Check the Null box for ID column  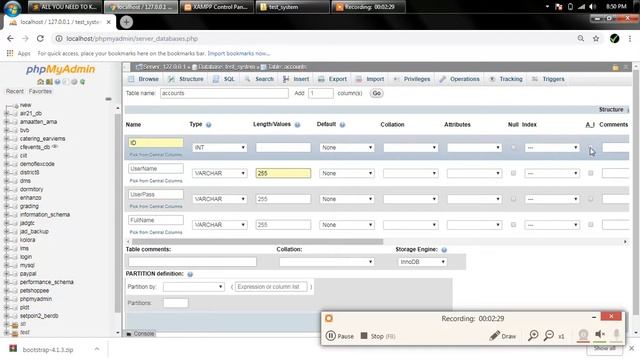pyautogui.click(x=513, y=147)
